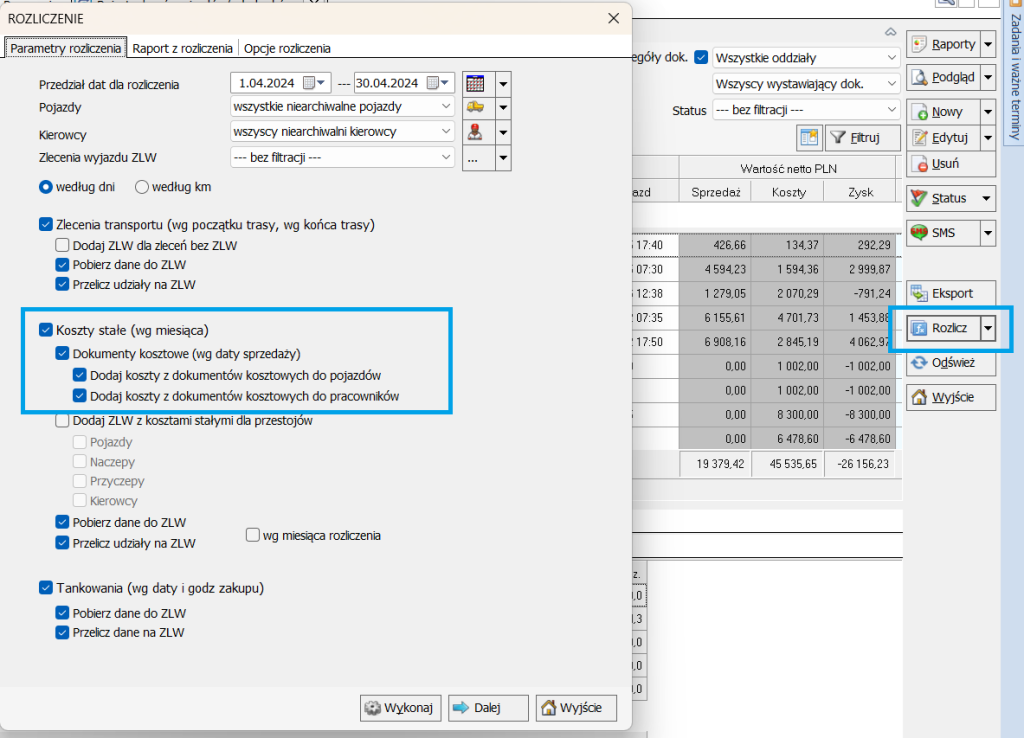Screen dimensions: 1024x738
Task: Check 'Dodaj ZLW dla zleceń bez ZLW'
Action: click(63, 245)
